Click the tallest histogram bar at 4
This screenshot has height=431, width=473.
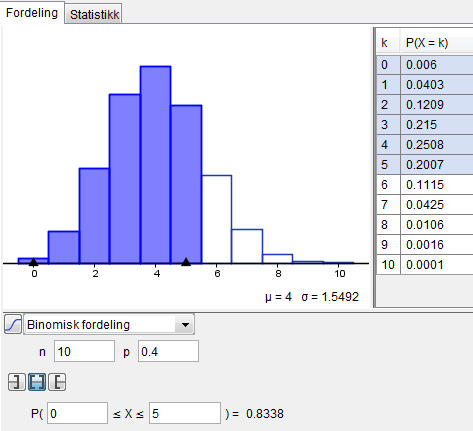pyautogui.click(x=156, y=165)
